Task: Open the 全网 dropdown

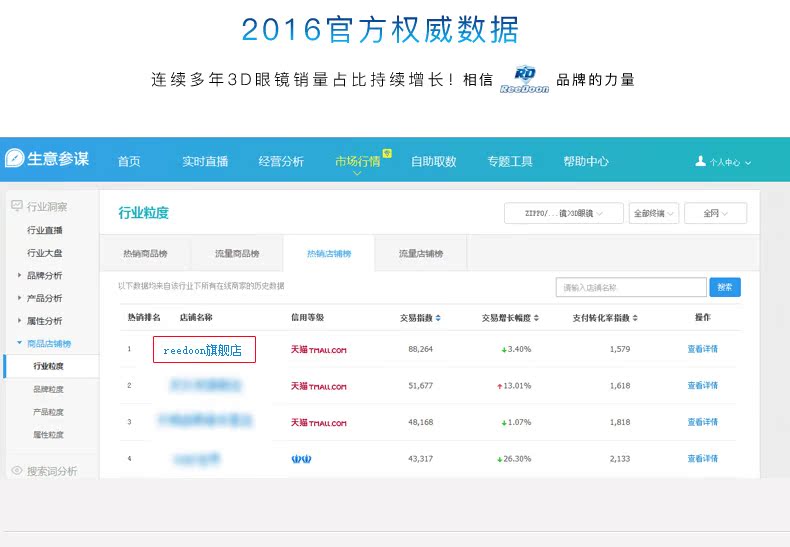Action: 715,213
